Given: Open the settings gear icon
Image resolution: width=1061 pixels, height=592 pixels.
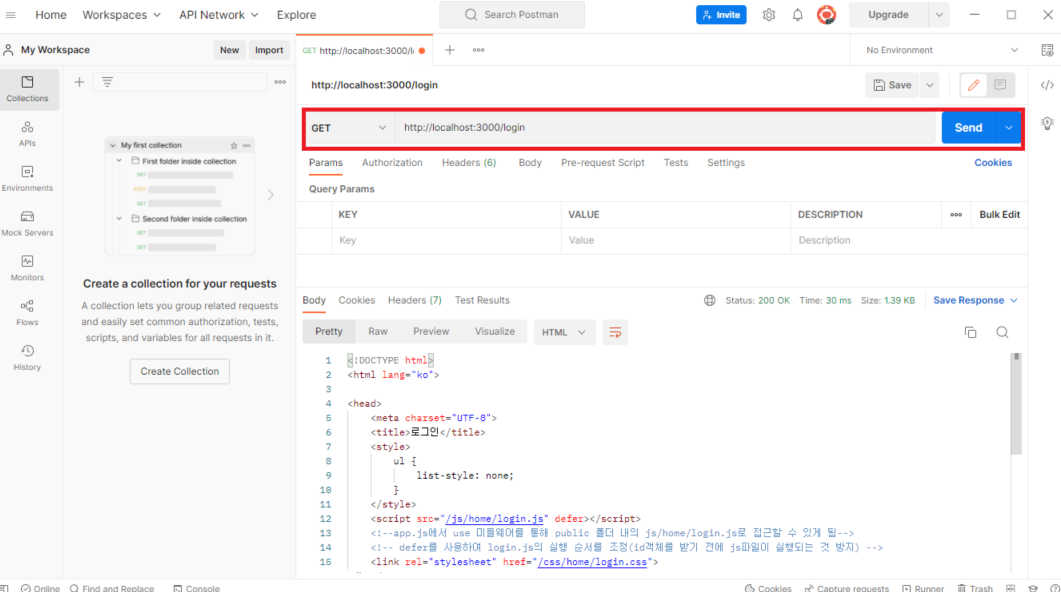Looking at the screenshot, I should [769, 15].
